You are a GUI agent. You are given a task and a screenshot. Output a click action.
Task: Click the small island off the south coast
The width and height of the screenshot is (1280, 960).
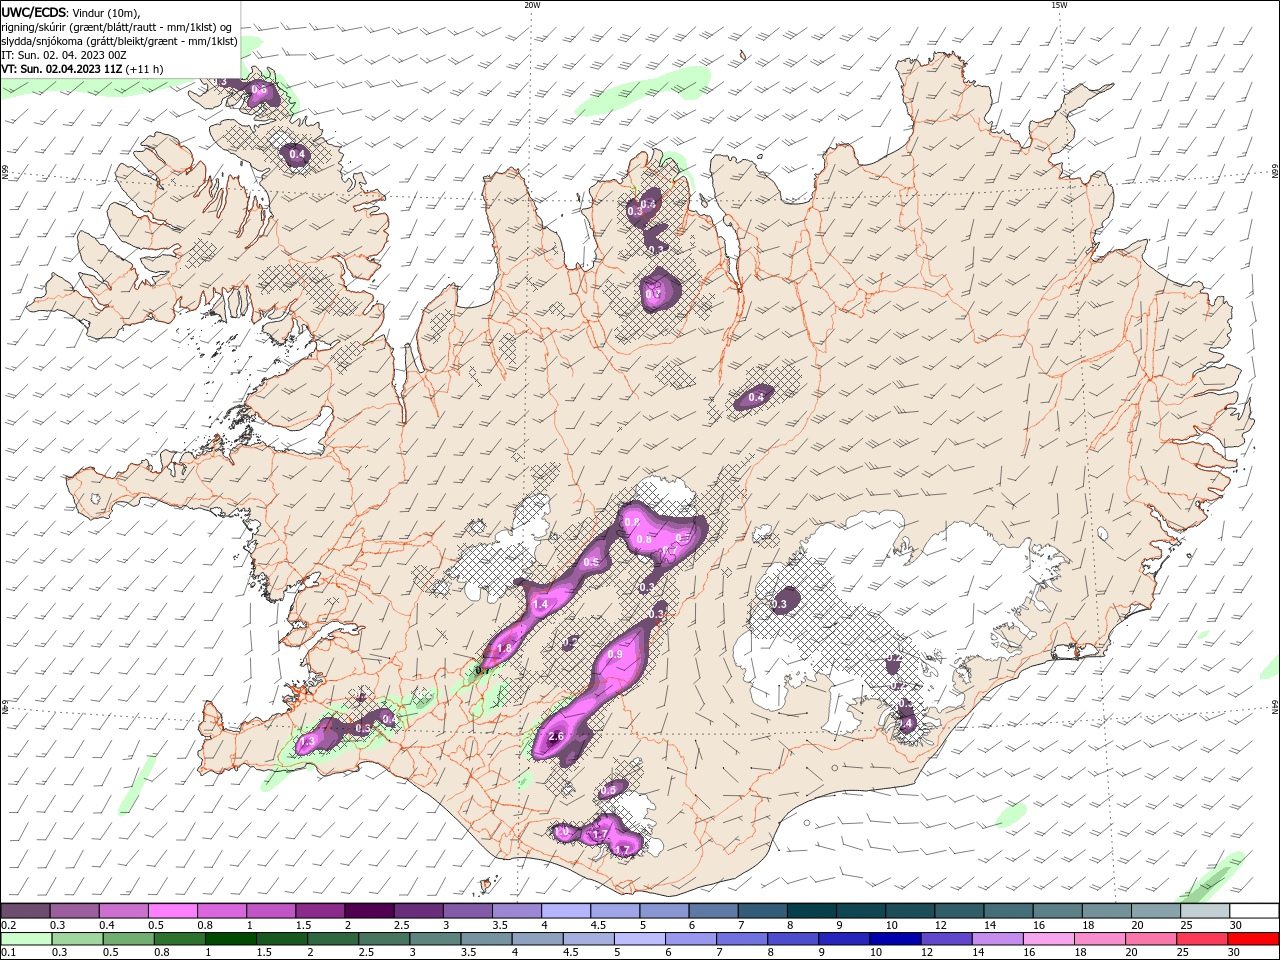[x=487, y=885]
